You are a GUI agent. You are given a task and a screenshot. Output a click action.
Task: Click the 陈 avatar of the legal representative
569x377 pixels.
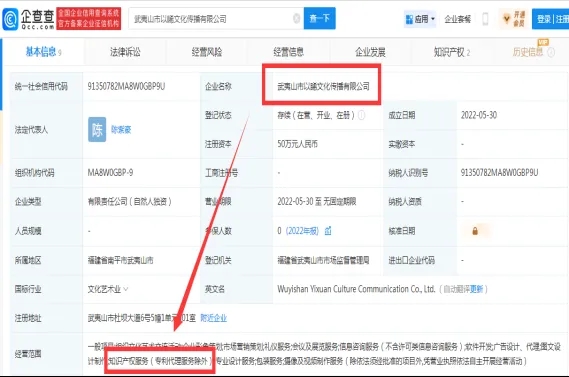[x=97, y=129]
